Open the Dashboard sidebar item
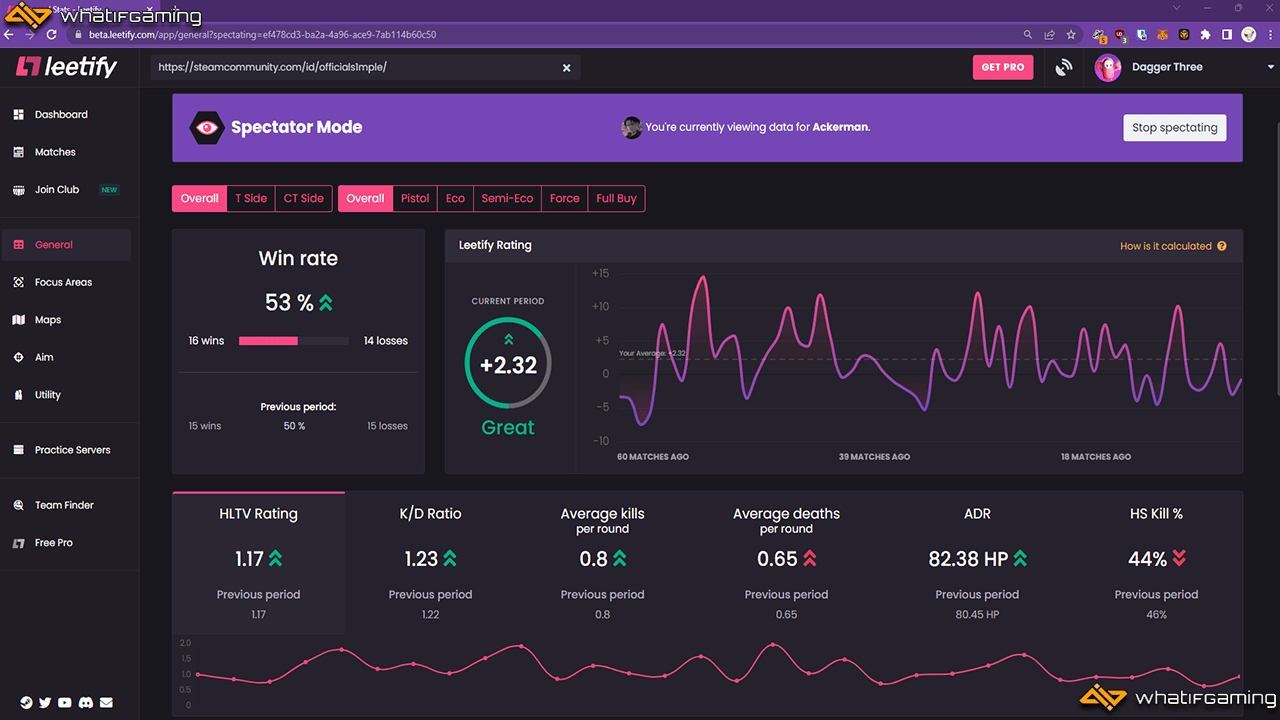Viewport: 1280px width, 720px height. [x=65, y=115]
